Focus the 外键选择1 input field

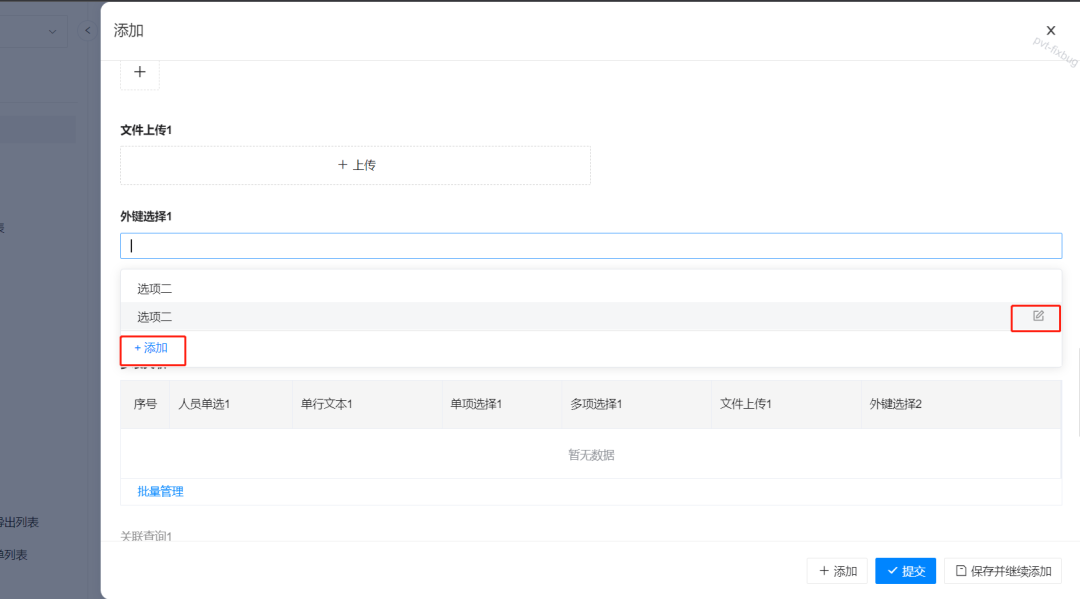[x=591, y=246]
